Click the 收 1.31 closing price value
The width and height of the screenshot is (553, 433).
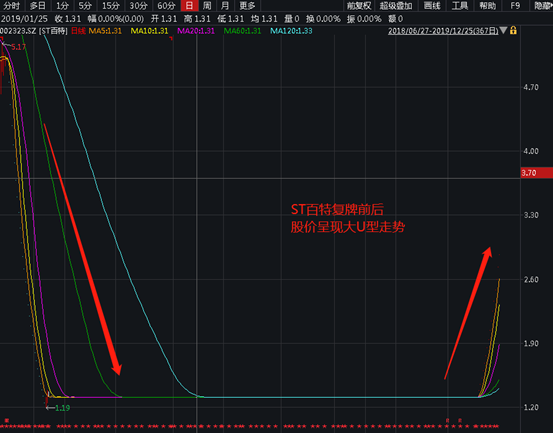[68, 19]
